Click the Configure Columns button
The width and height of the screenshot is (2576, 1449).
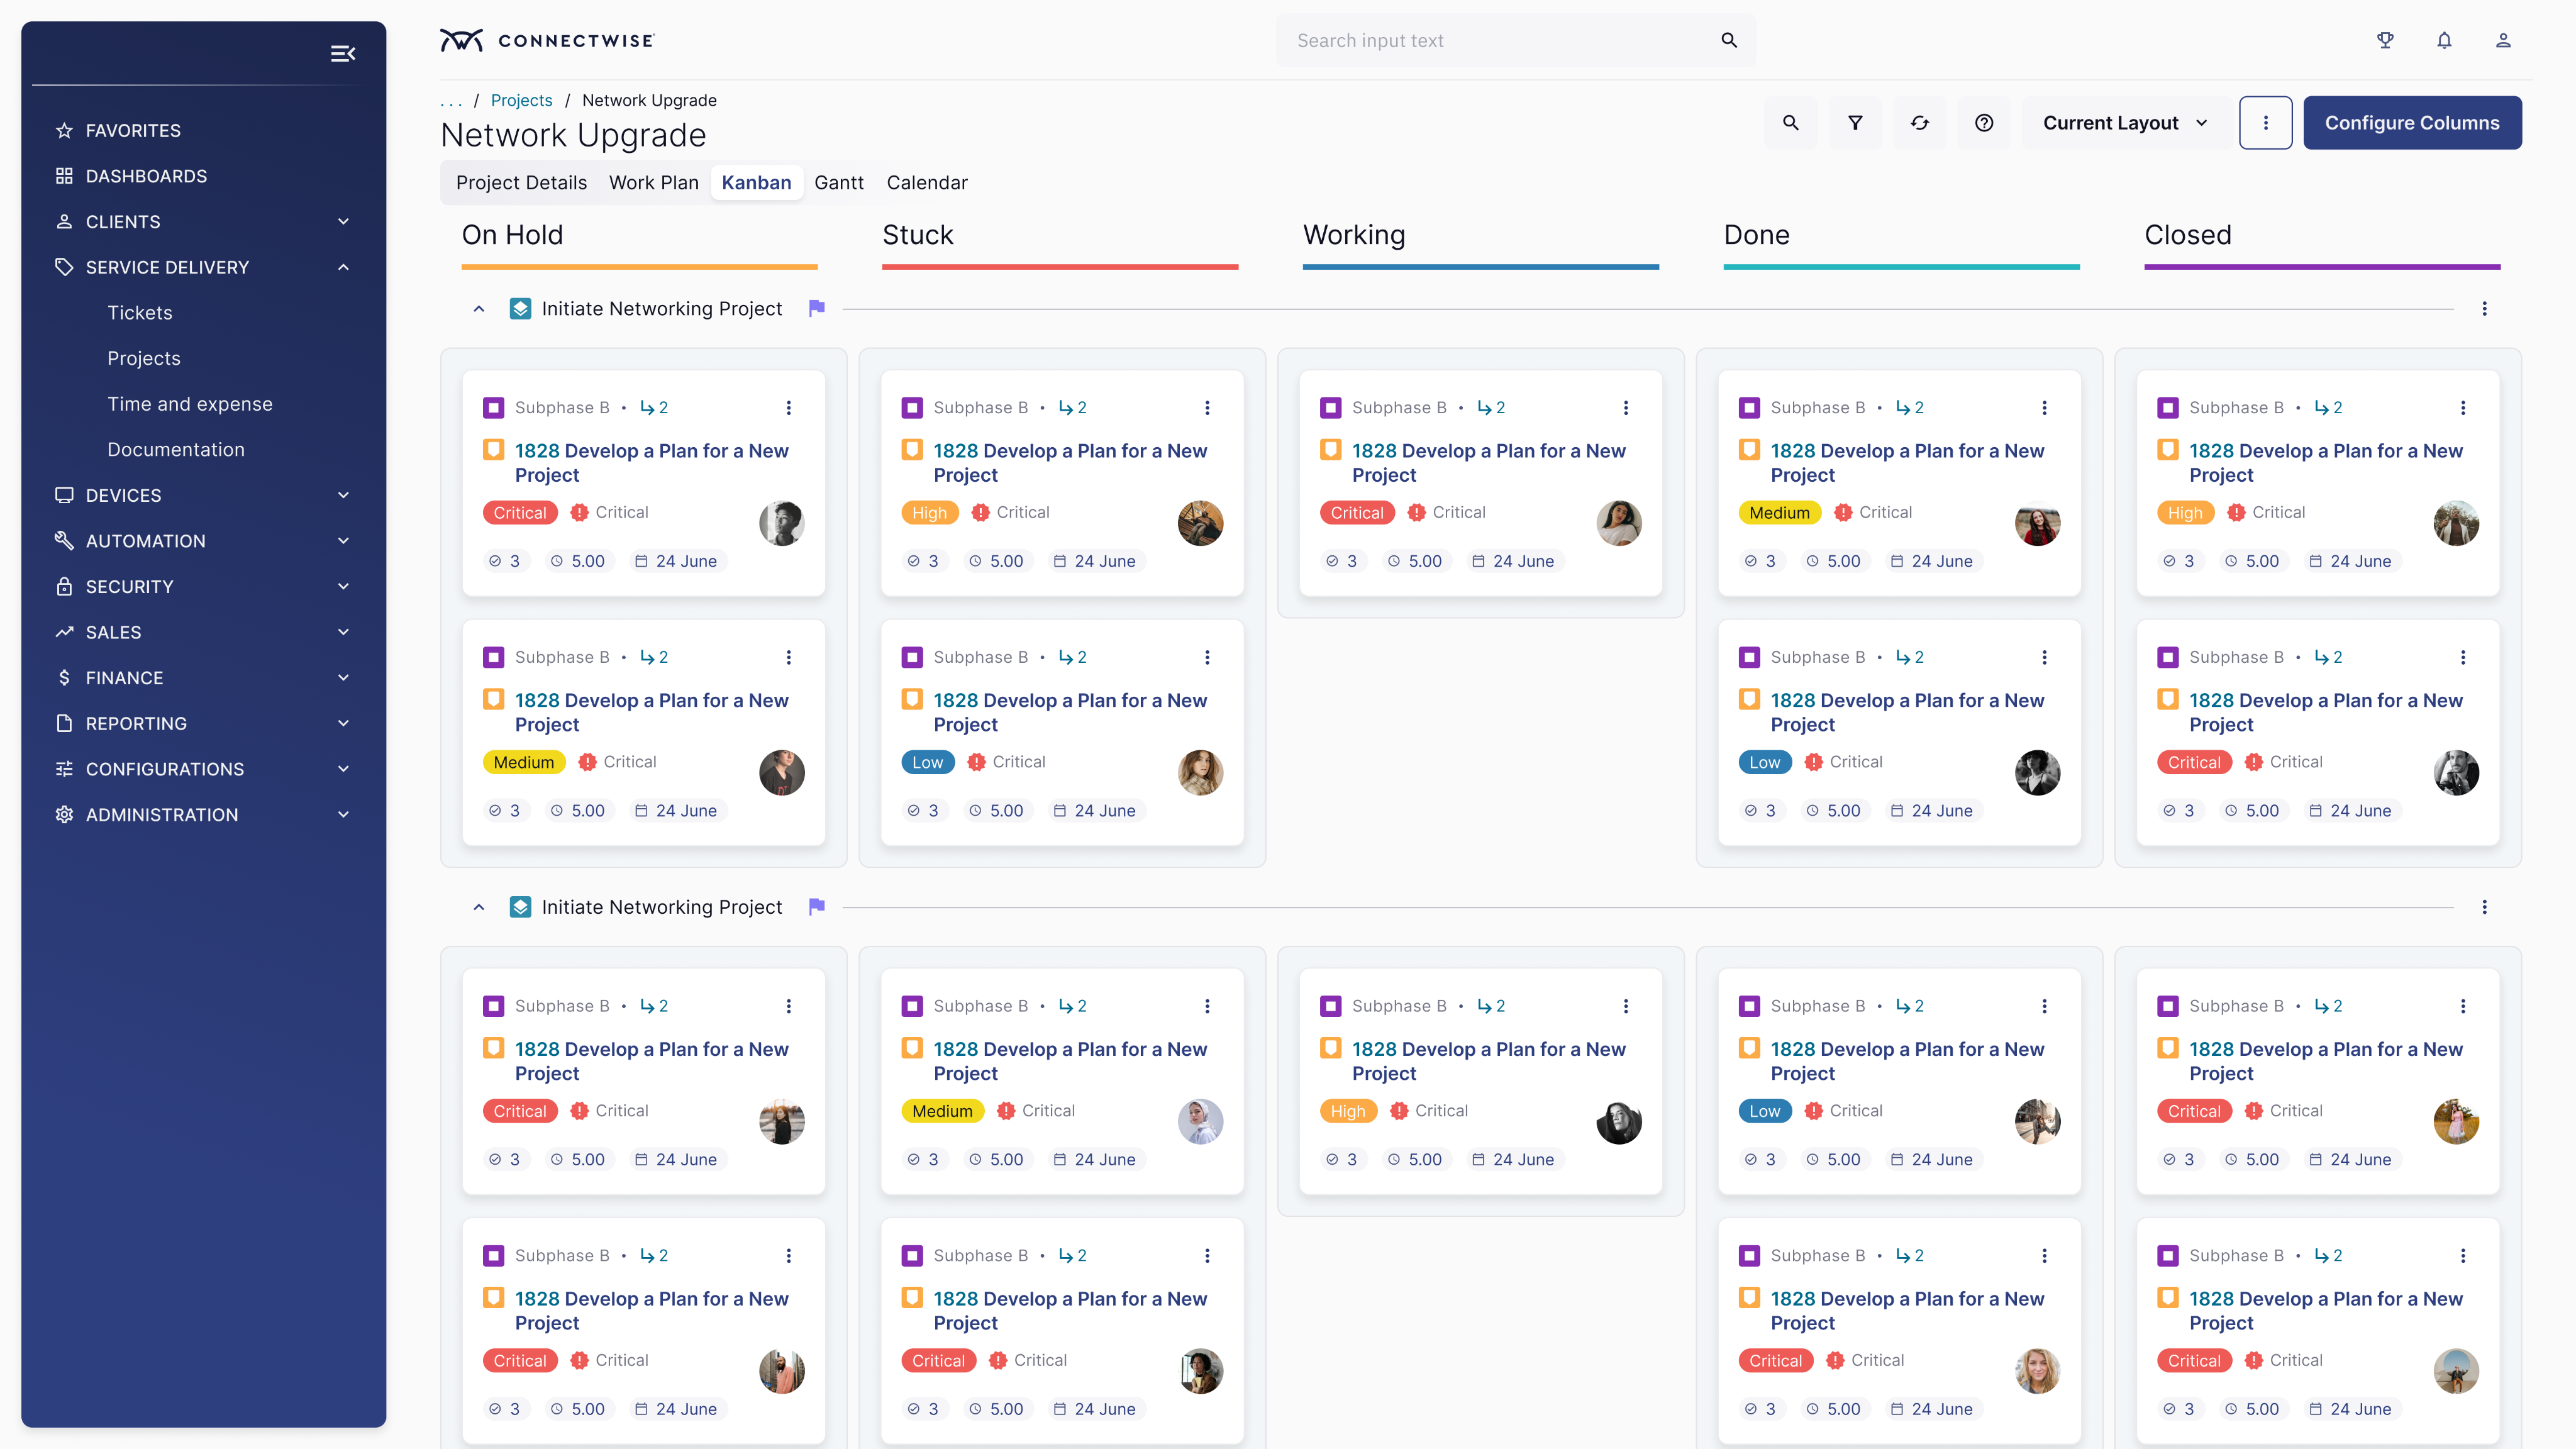point(2411,123)
